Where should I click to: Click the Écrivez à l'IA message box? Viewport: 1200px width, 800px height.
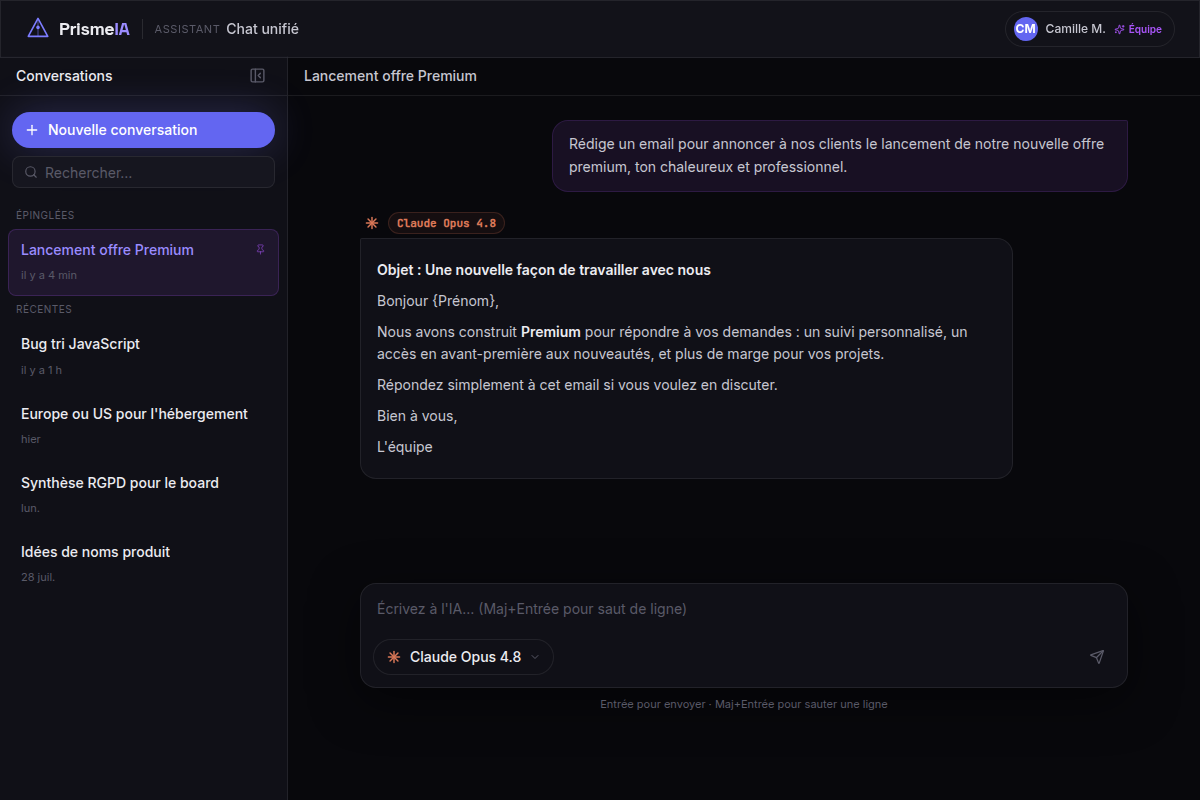(743, 609)
